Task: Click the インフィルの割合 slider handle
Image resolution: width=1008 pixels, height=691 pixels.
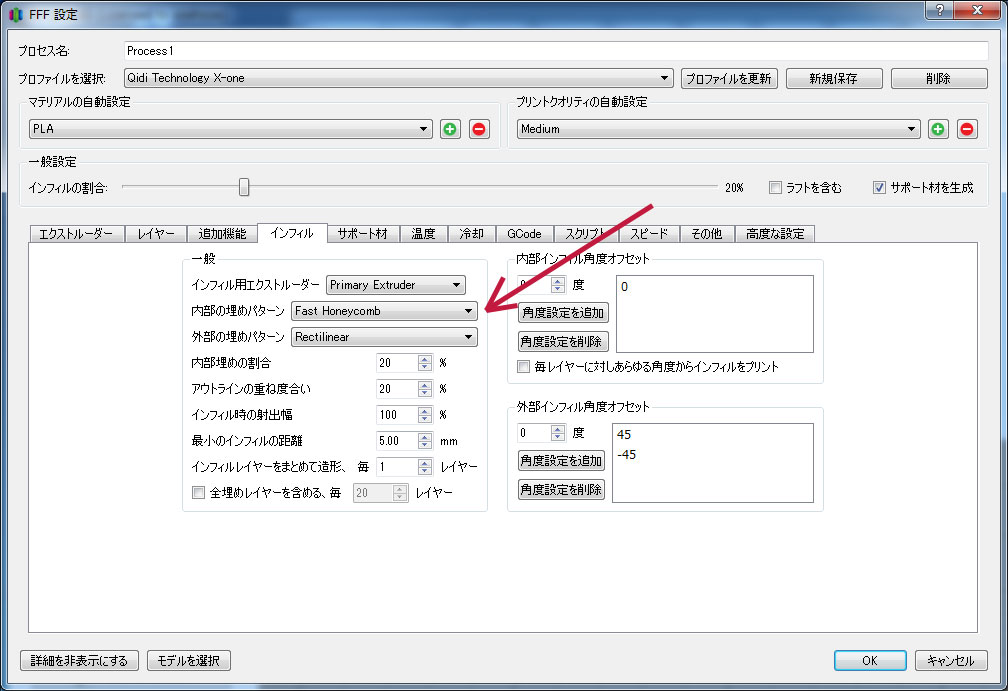Action: click(x=244, y=187)
